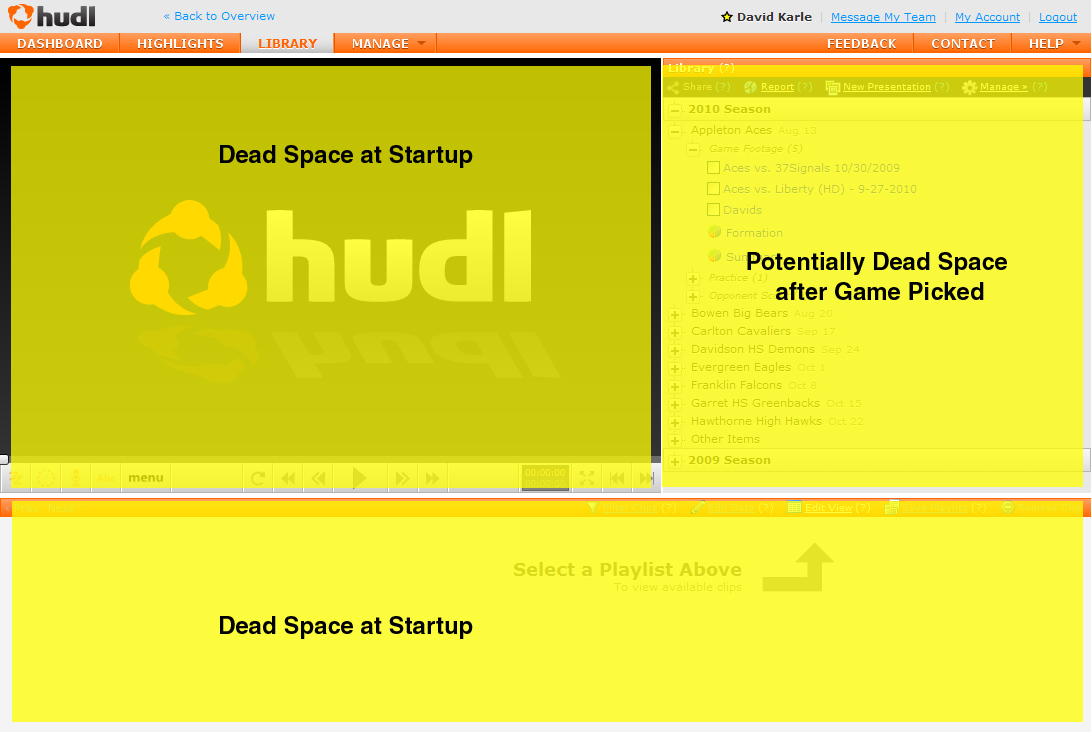Click the 00:00:00 timecode display
The width and height of the screenshot is (1091, 732).
click(545, 477)
